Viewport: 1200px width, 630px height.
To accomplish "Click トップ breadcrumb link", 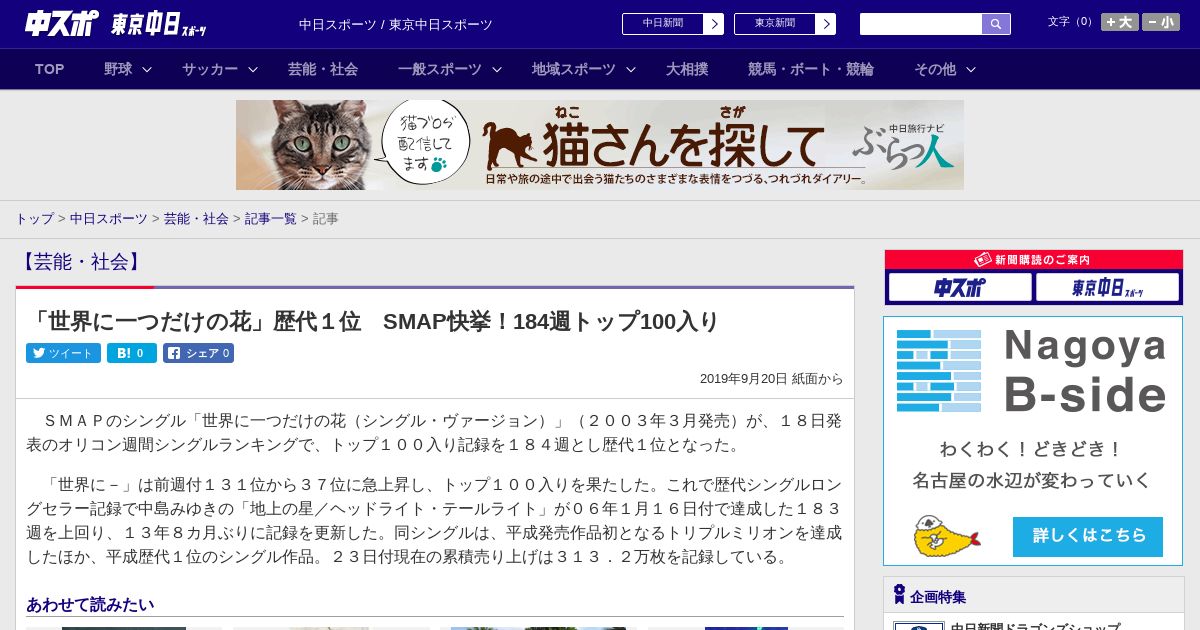I will pyautogui.click(x=34, y=218).
